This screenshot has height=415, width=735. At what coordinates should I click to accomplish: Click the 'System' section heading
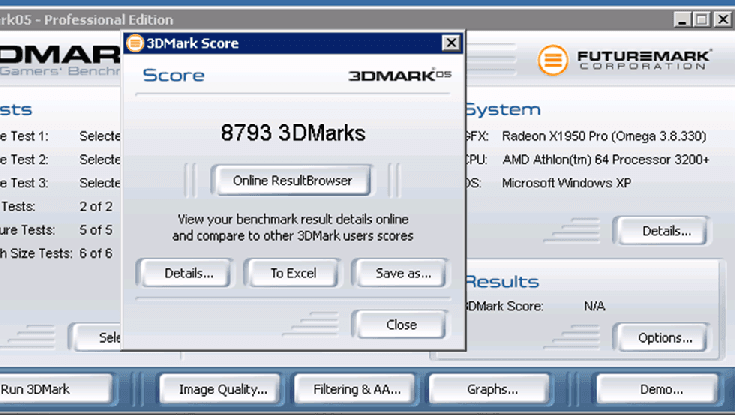click(x=502, y=110)
